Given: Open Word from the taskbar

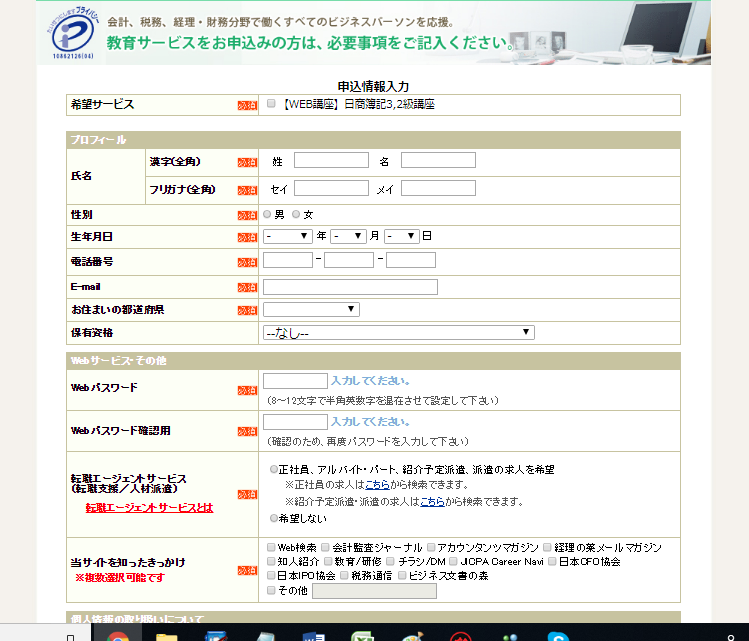Looking at the screenshot, I should click(313, 634).
